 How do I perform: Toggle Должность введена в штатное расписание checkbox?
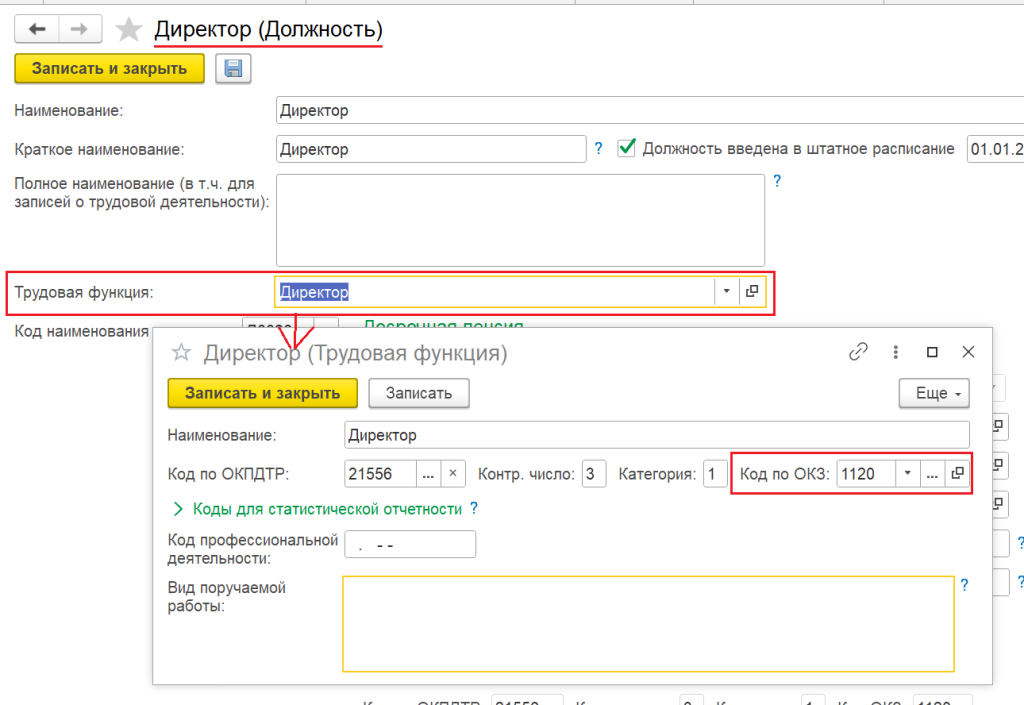[x=627, y=148]
